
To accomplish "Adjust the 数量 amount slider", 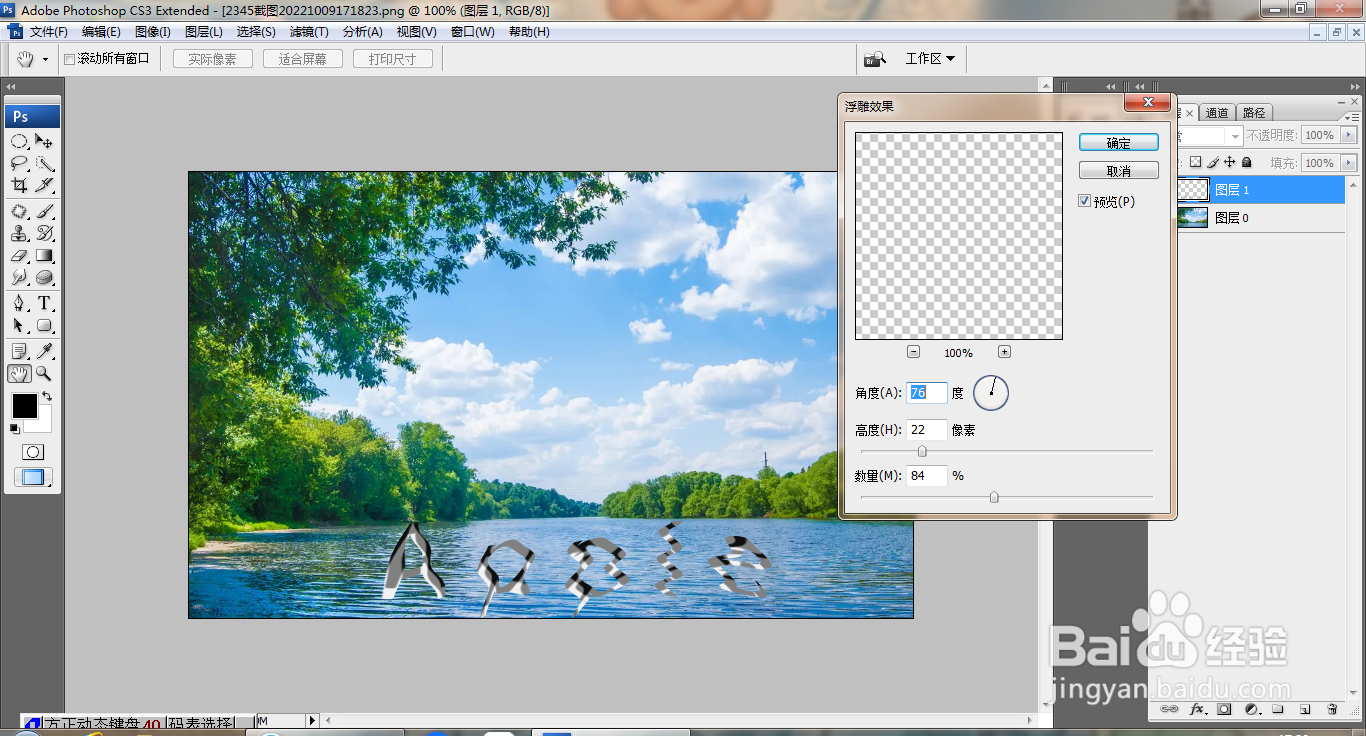I will pyautogui.click(x=994, y=496).
